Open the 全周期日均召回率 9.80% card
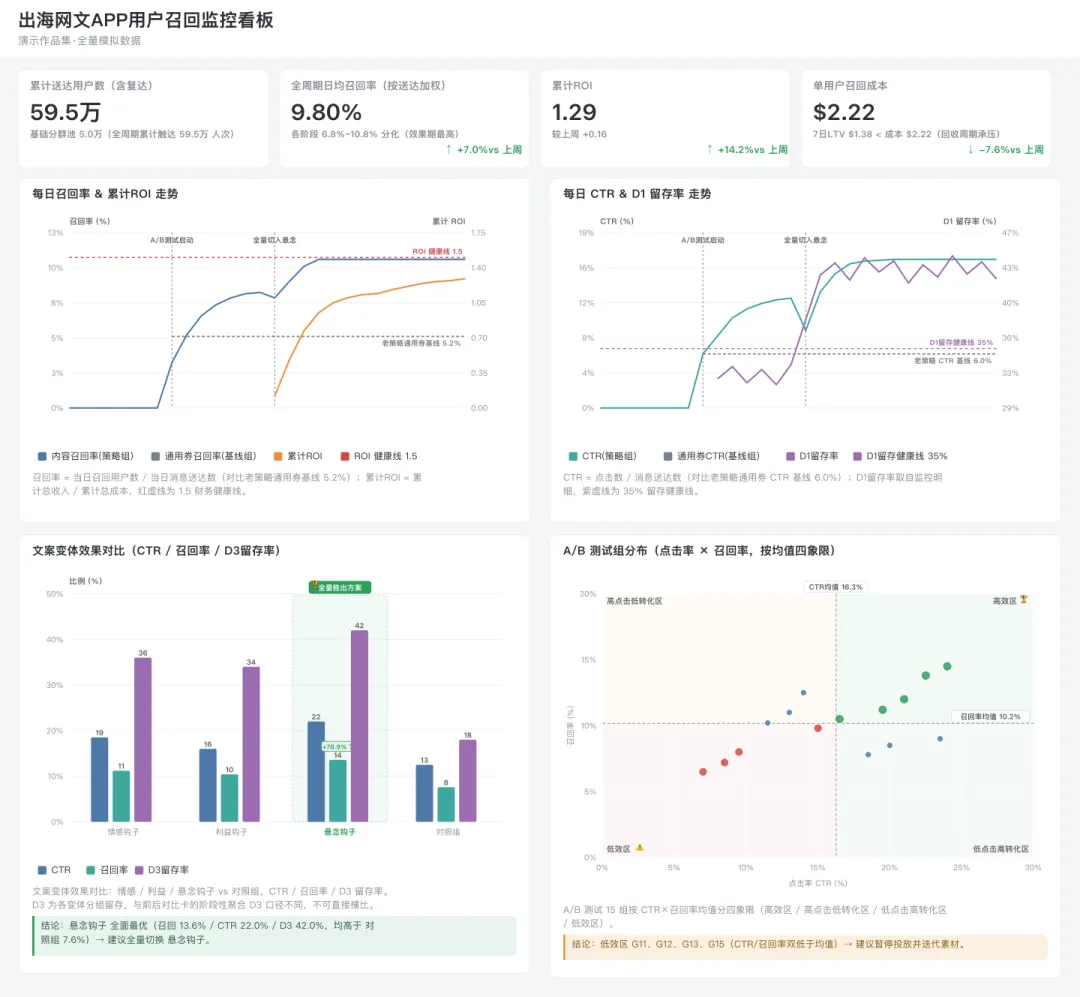Viewport: 1080px width, 997px height. 404,118
